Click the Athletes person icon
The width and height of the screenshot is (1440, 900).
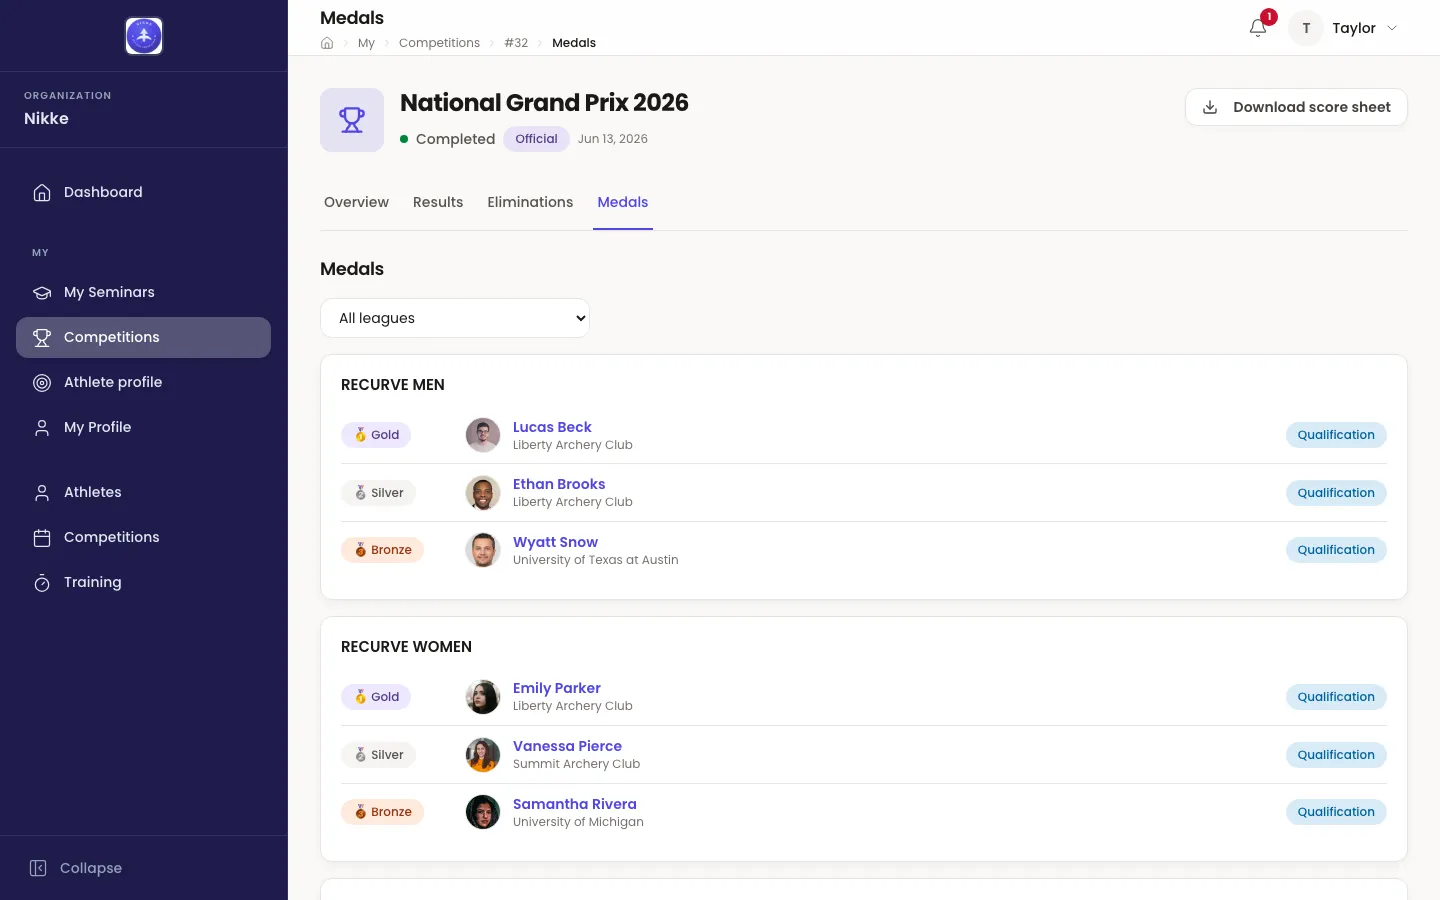(42, 492)
